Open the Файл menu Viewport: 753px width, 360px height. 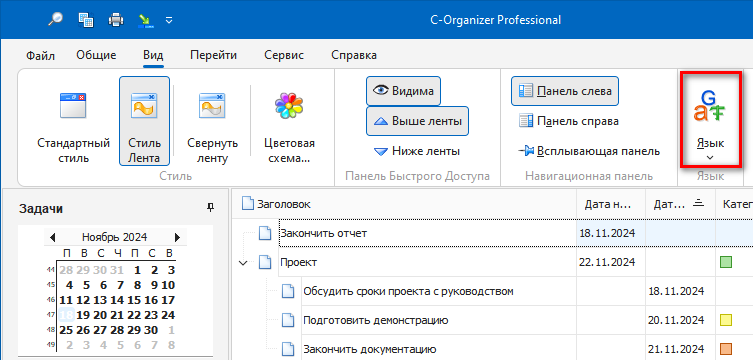click(40, 55)
